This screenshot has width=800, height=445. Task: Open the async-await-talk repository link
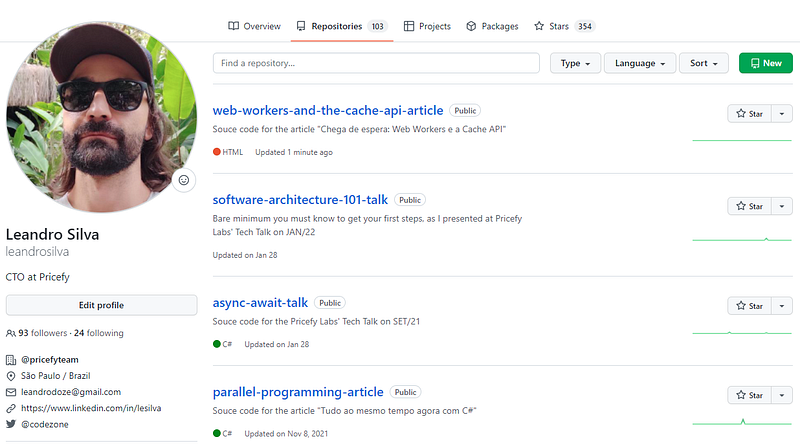pos(260,302)
